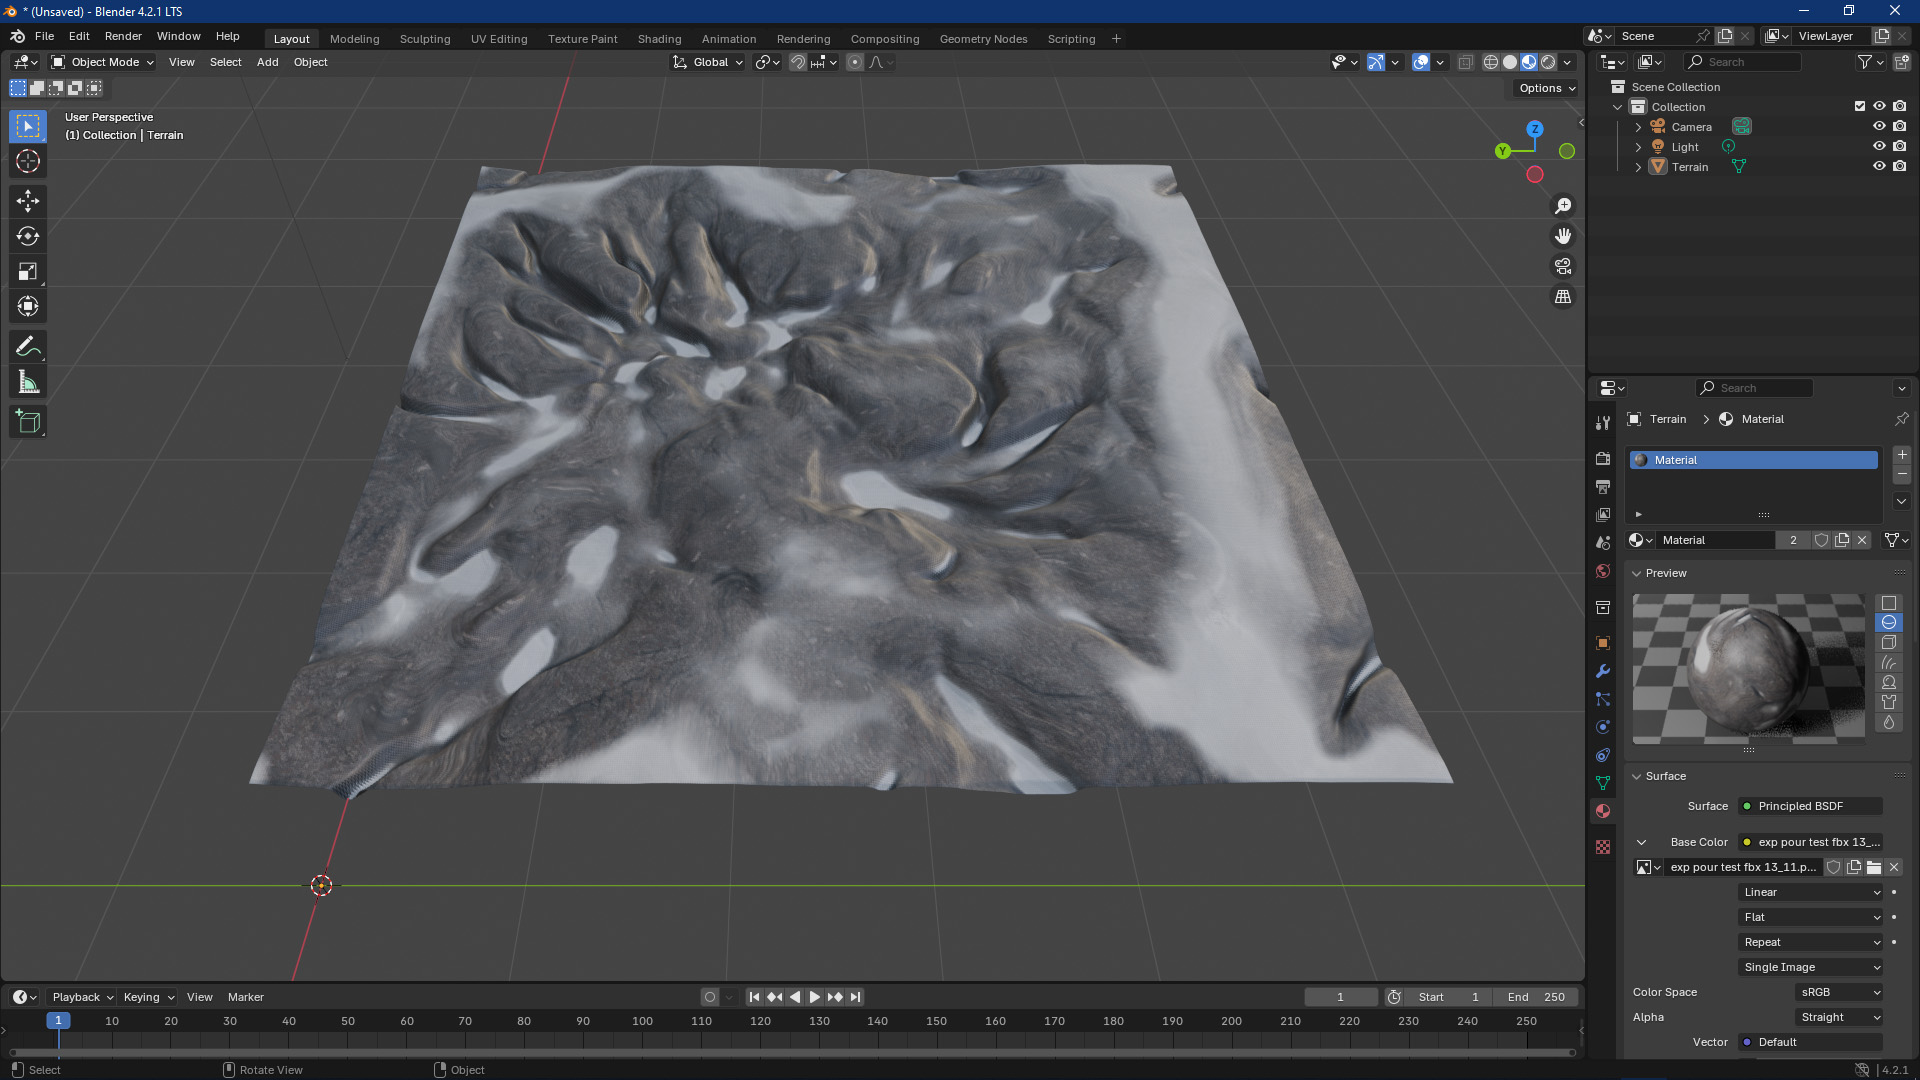Open the Color Space dropdown
Image resolution: width=1920 pixels, height=1080 pixels.
(1838, 992)
